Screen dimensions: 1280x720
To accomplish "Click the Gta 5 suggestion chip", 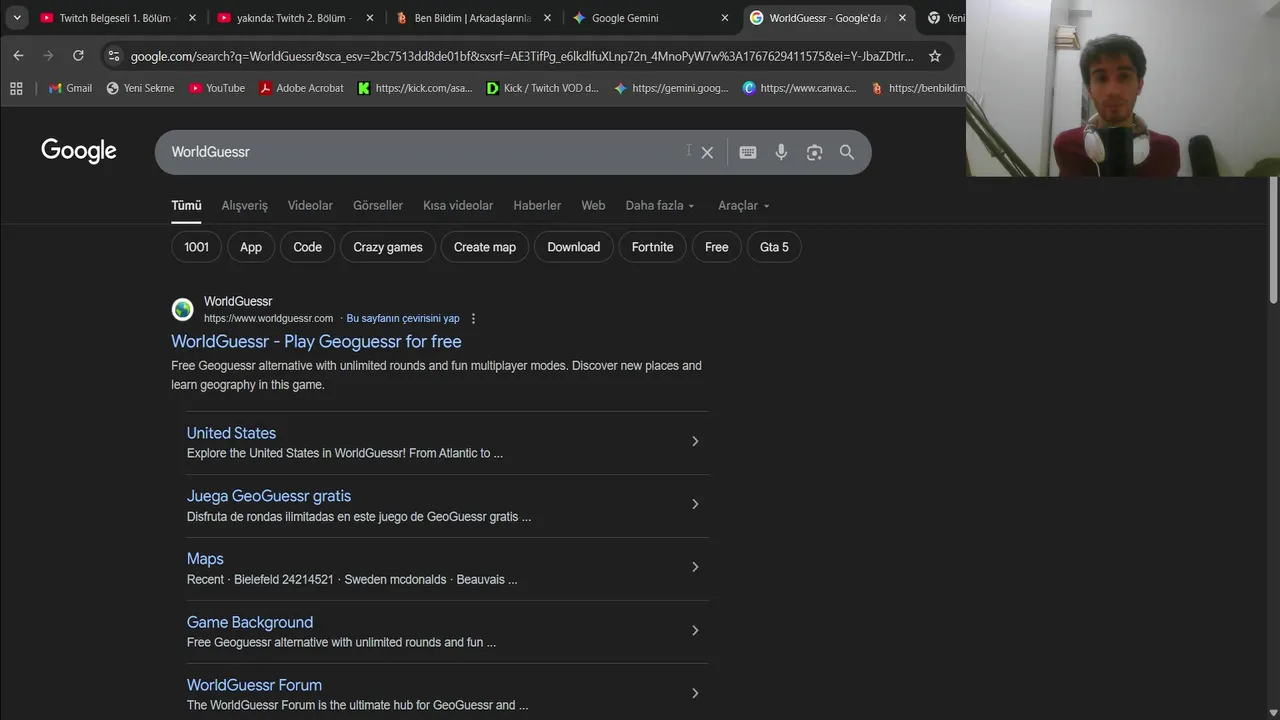I will pyautogui.click(x=774, y=247).
